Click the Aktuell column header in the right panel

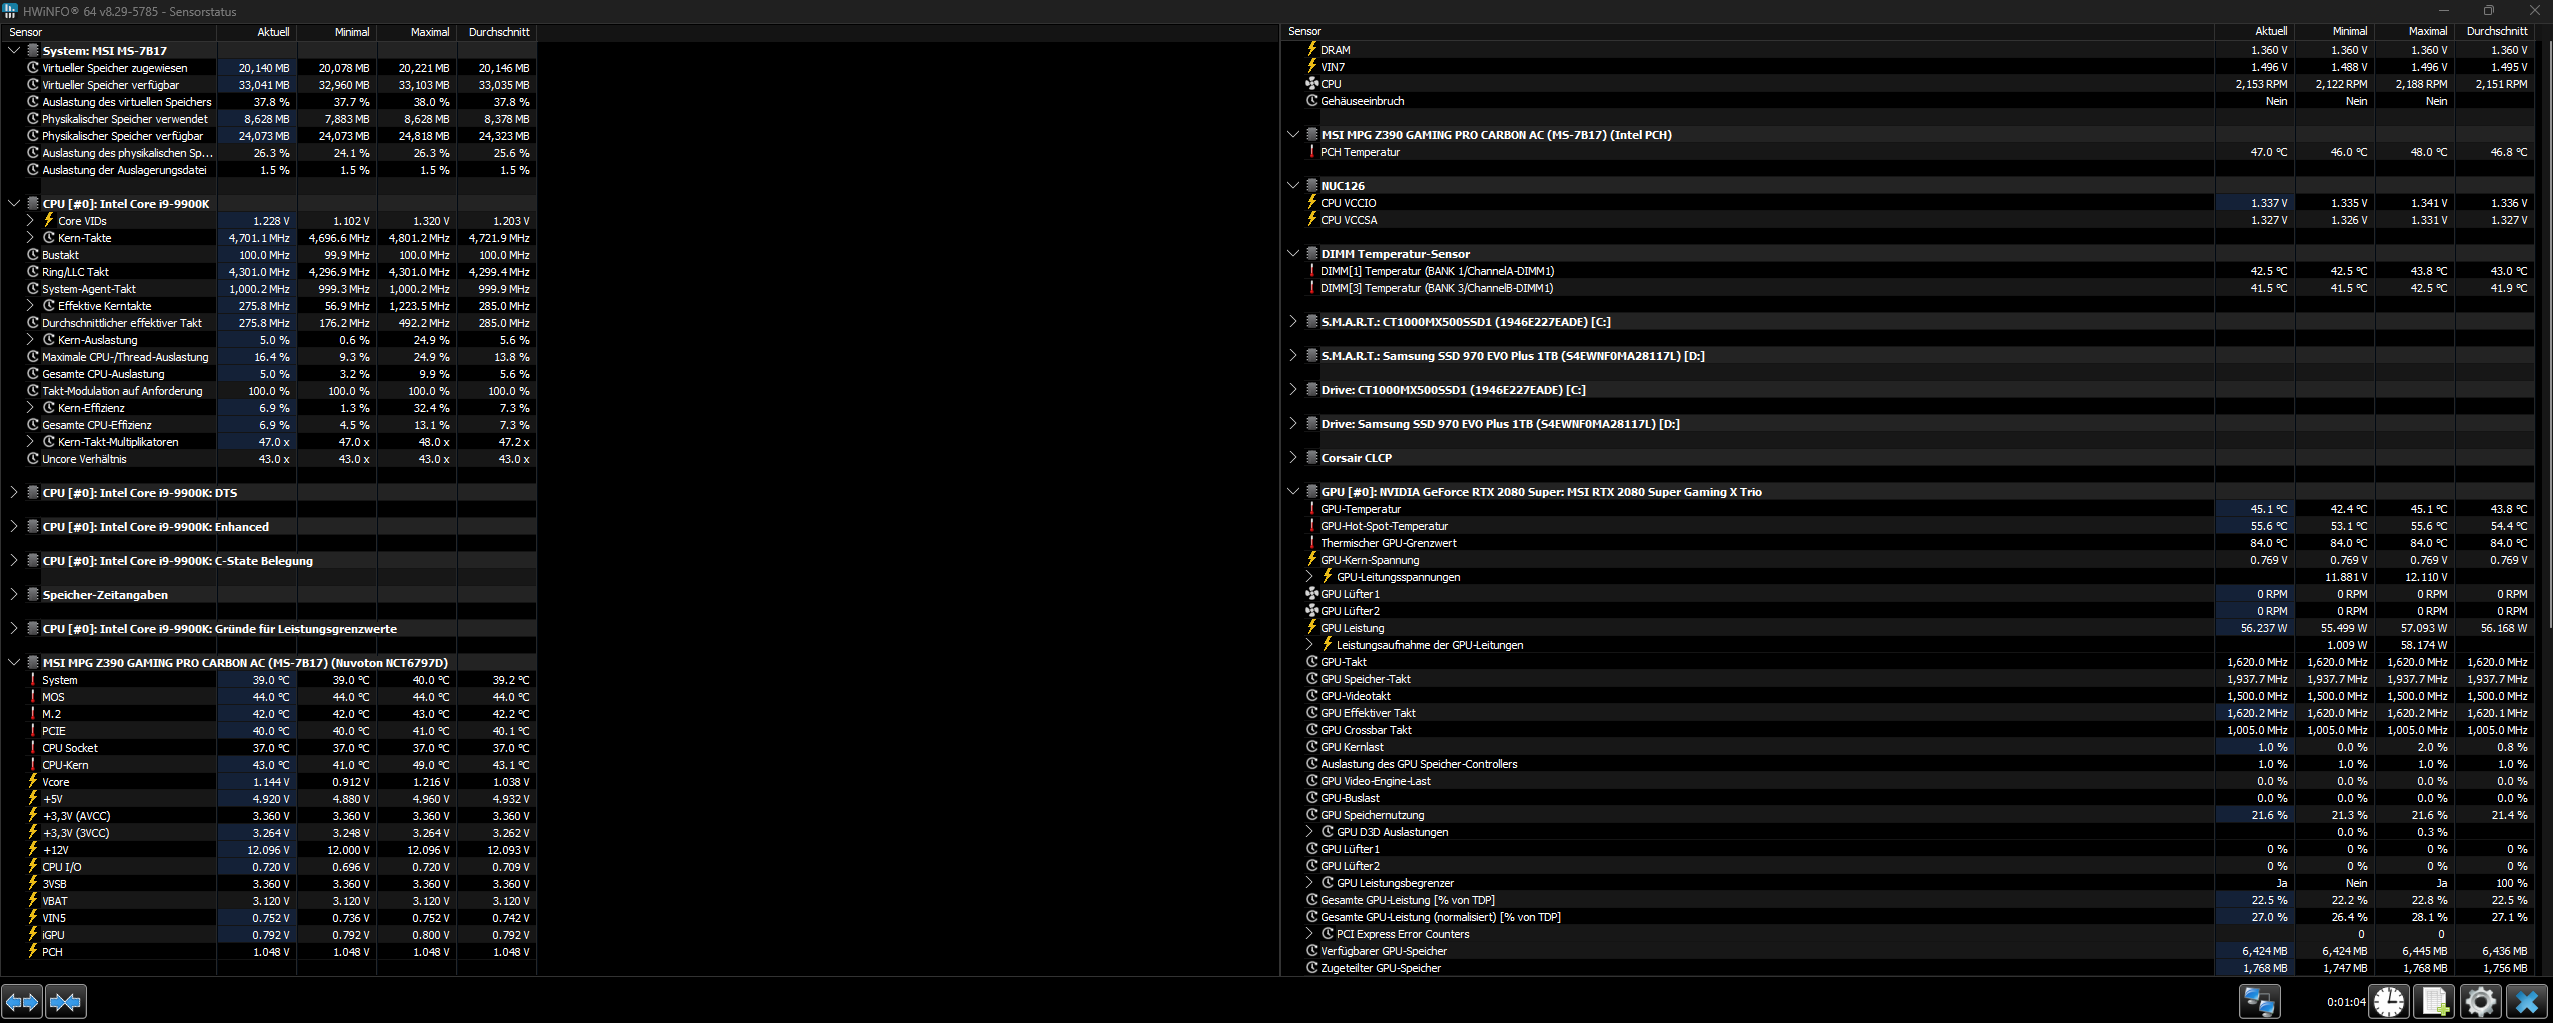(2255, 31)
